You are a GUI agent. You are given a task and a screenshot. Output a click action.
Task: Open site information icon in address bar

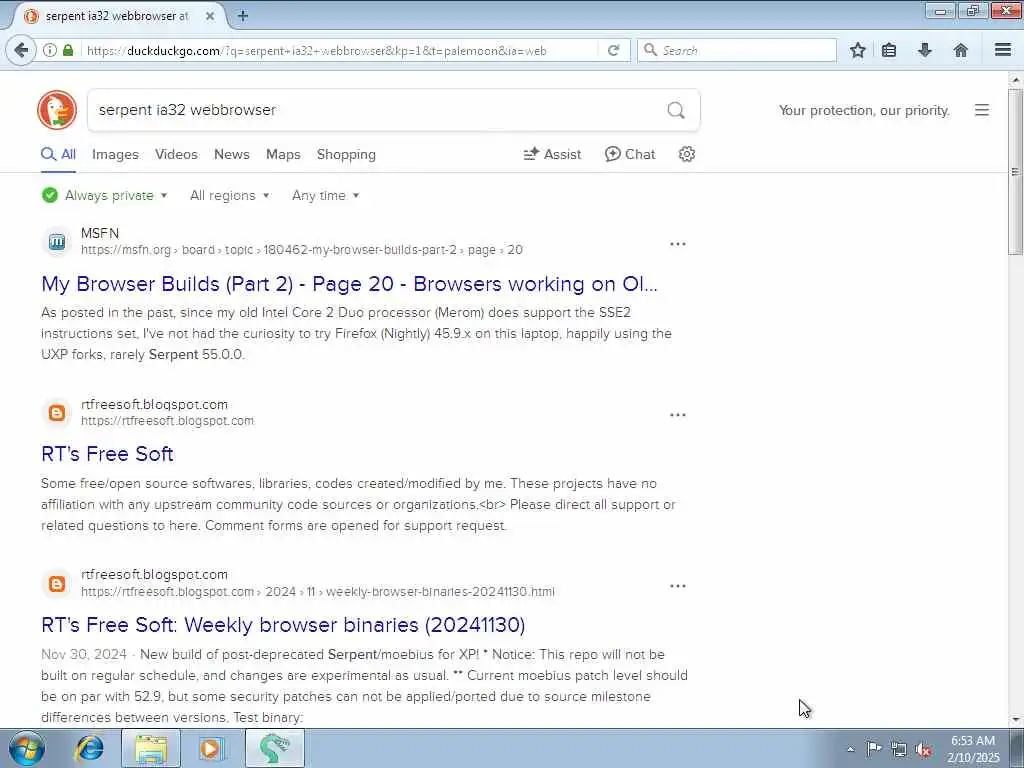coord(50,50)
